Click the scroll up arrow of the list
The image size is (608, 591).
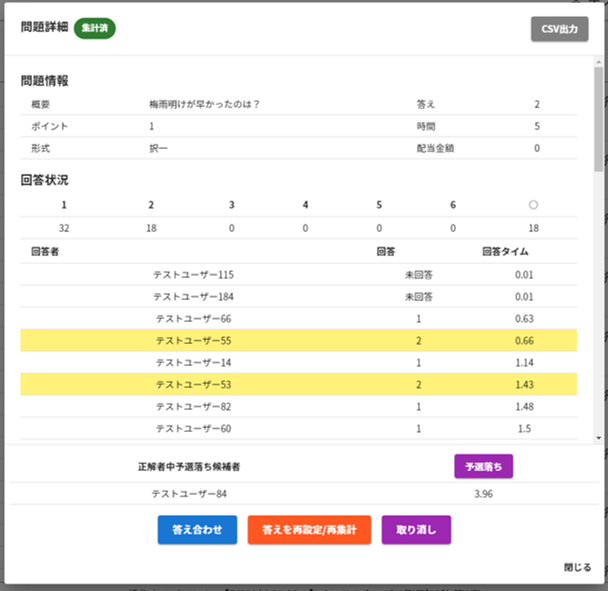[599, 62]
